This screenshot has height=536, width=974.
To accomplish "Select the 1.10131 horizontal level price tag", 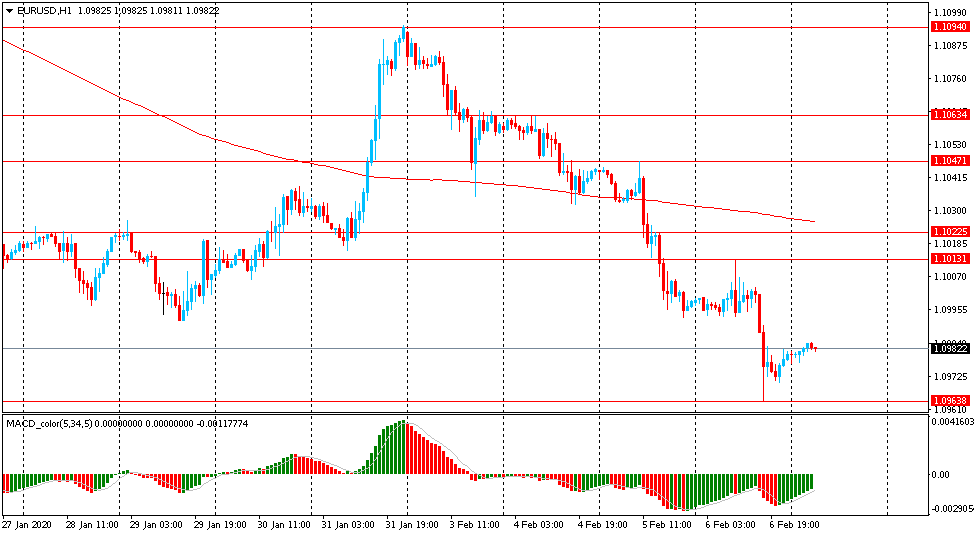I will click(x=949, y=259).
